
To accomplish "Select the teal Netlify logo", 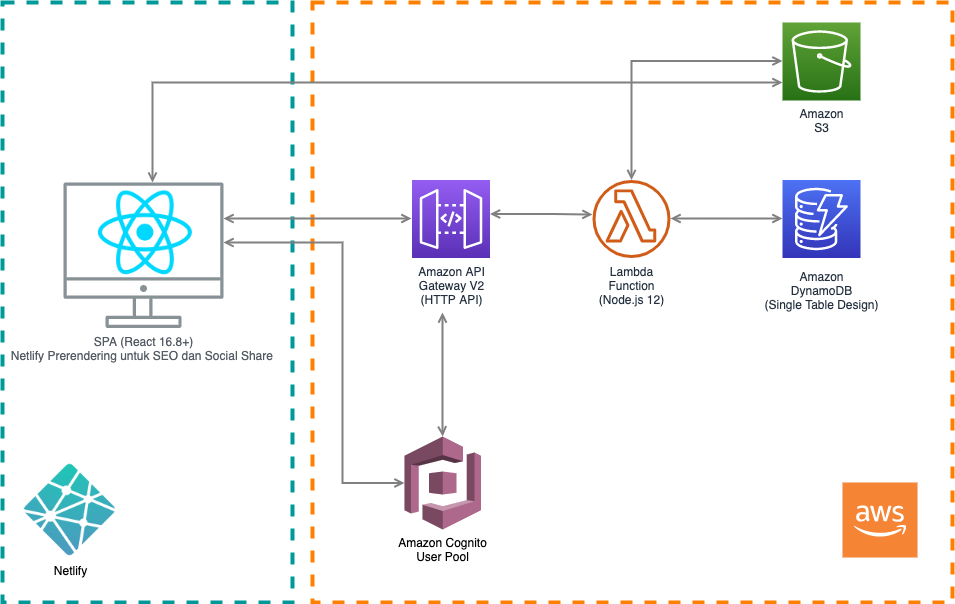I will [70, 509].
